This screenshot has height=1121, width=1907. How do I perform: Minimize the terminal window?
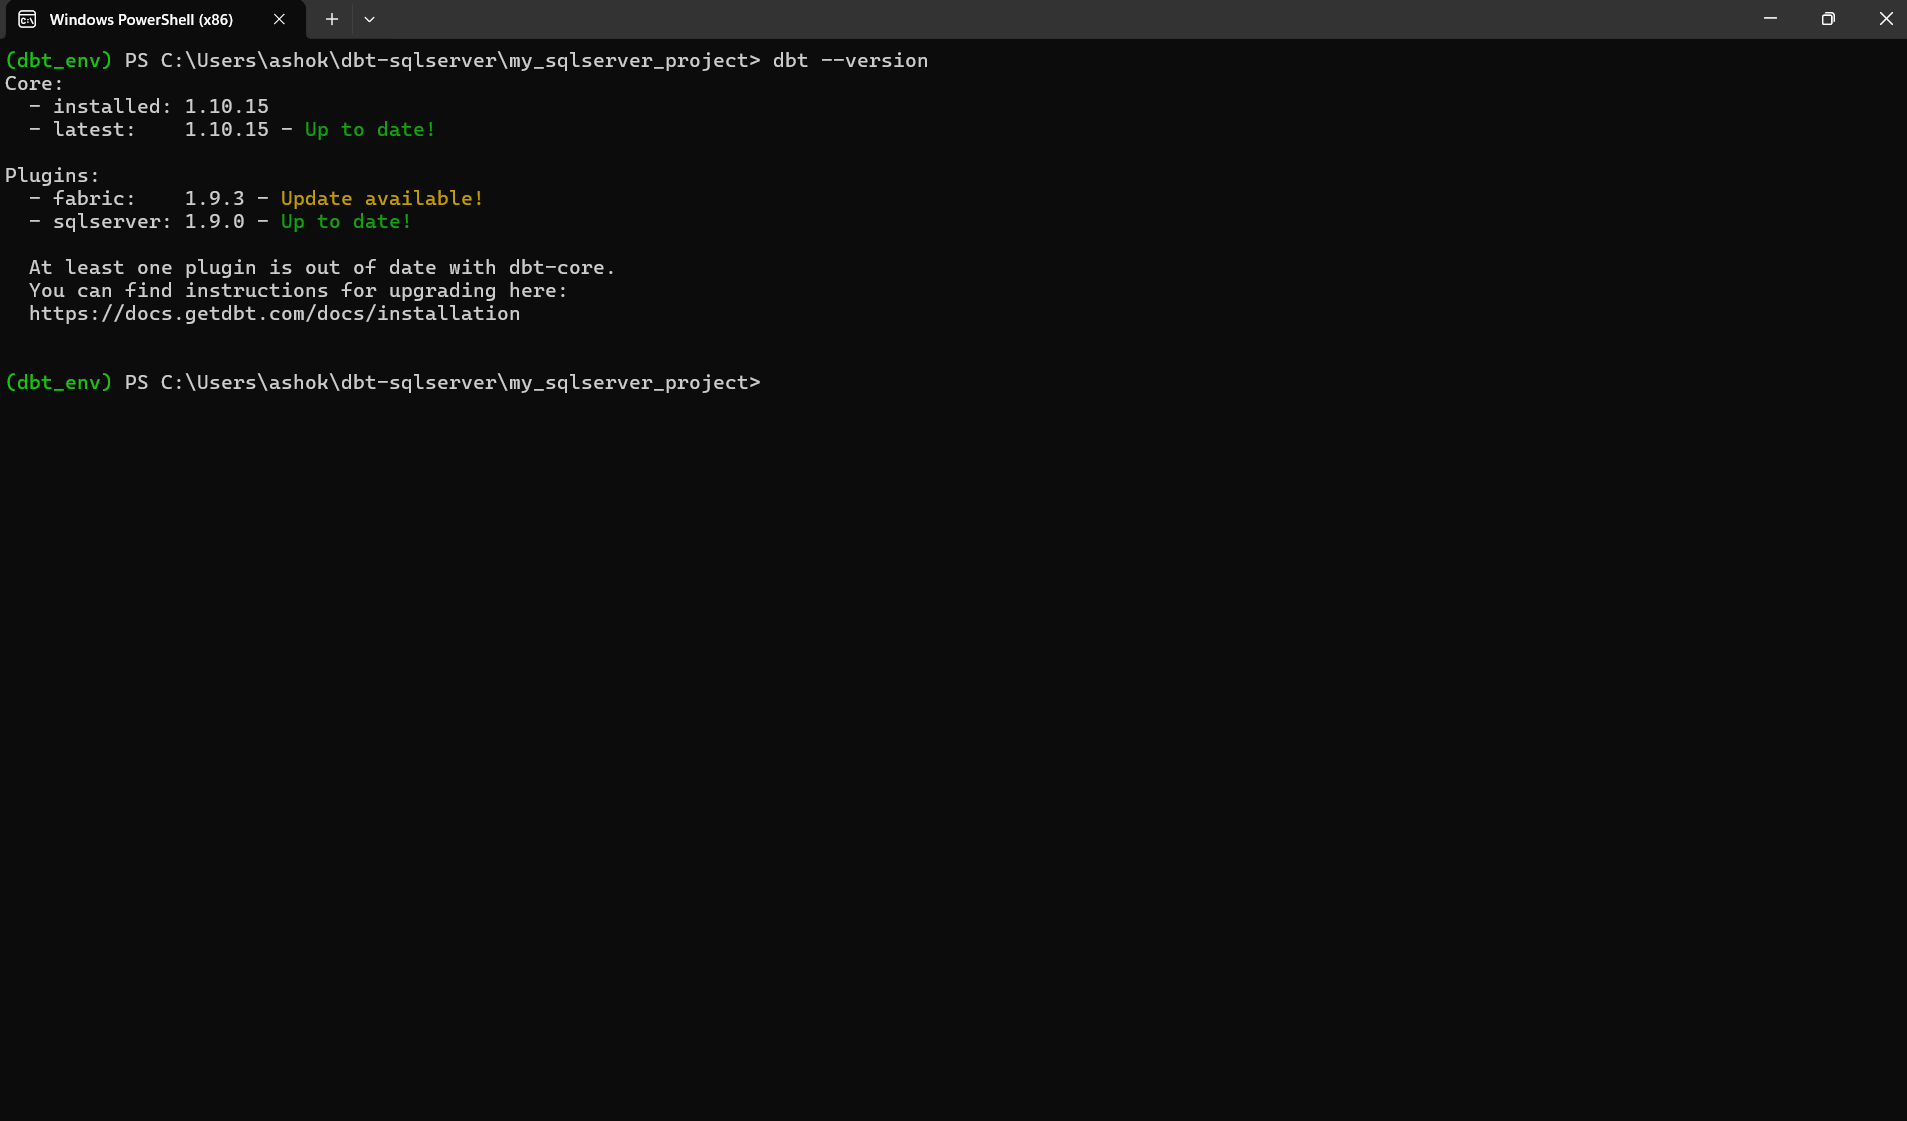[1770, 19]
